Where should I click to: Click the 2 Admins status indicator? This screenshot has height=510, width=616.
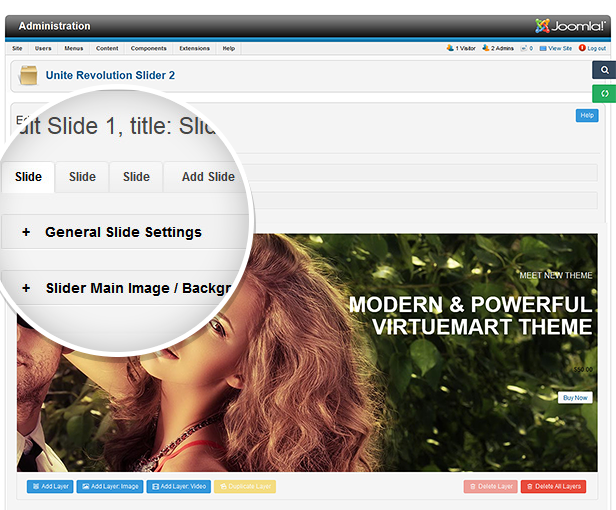tap(500, 48)
